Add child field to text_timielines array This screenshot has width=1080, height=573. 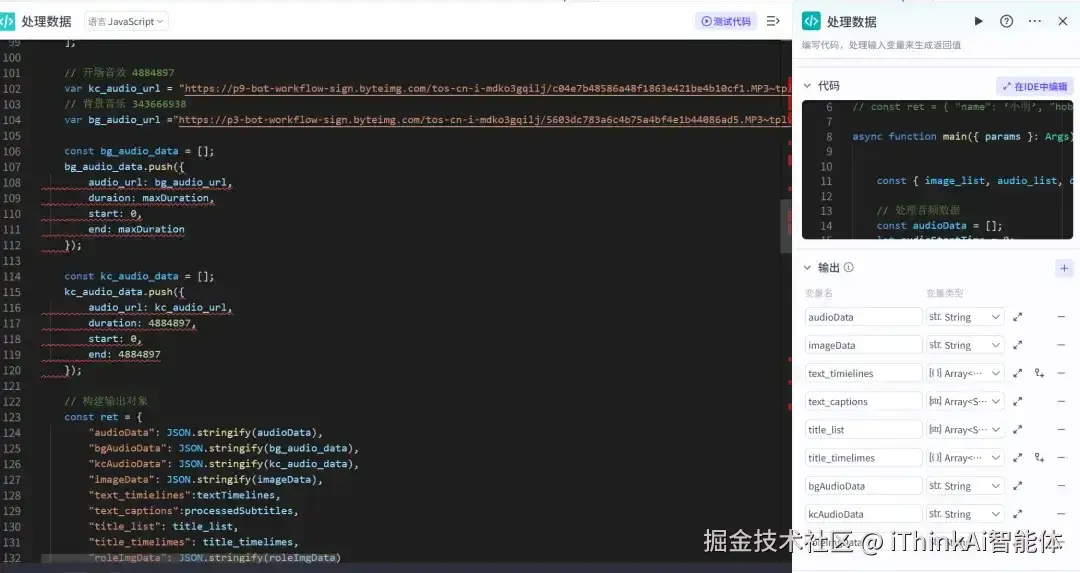tap(1039, 373)
